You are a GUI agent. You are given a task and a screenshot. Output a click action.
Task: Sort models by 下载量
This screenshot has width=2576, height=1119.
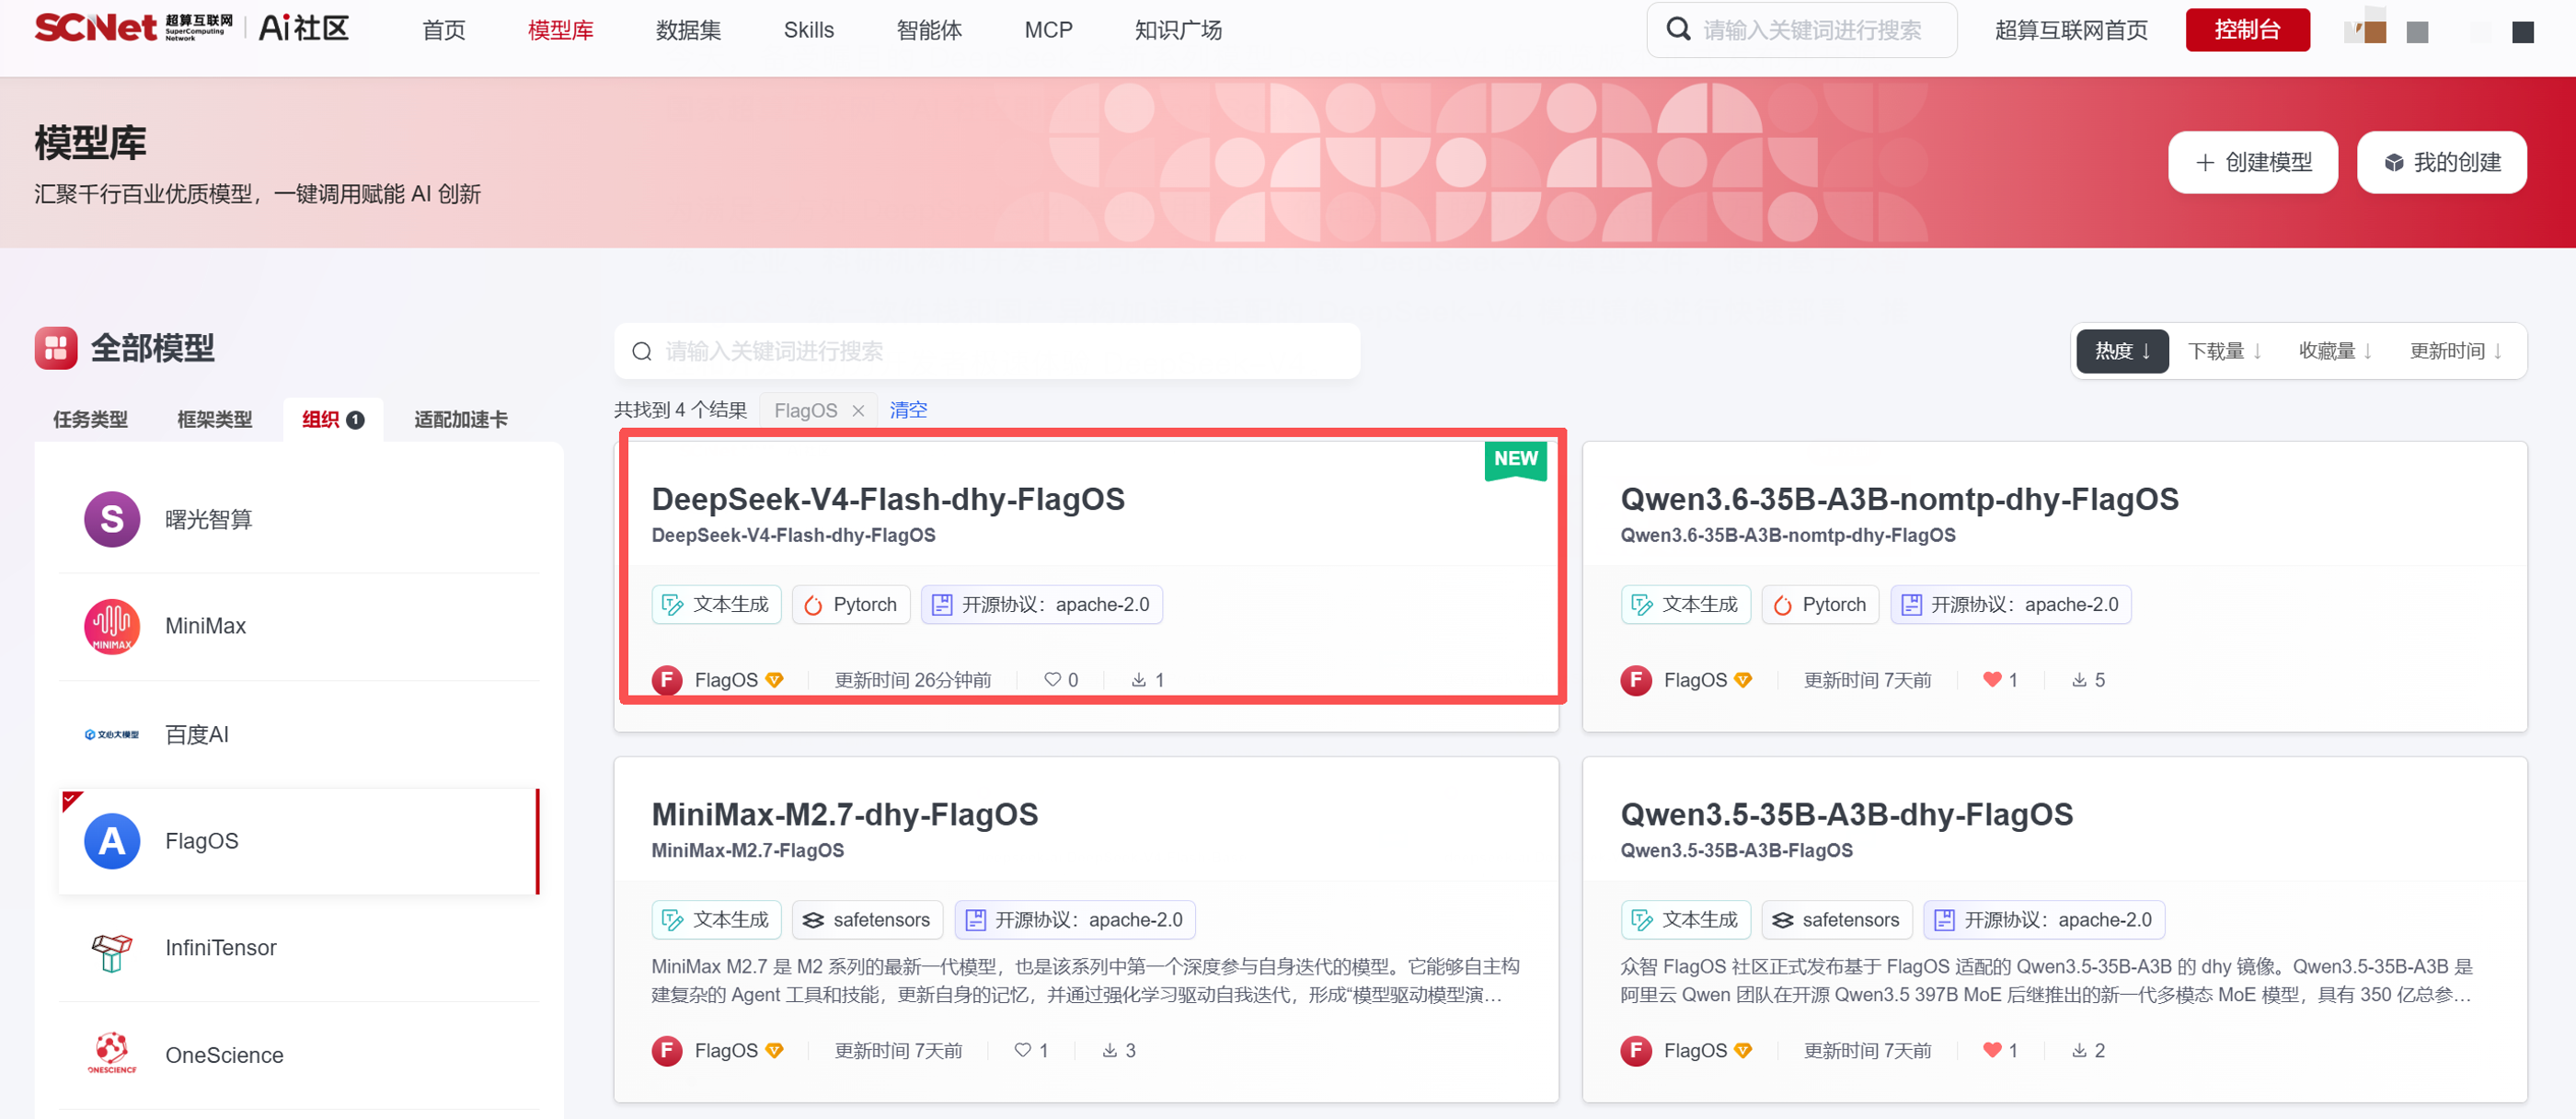click(2224, 351)
